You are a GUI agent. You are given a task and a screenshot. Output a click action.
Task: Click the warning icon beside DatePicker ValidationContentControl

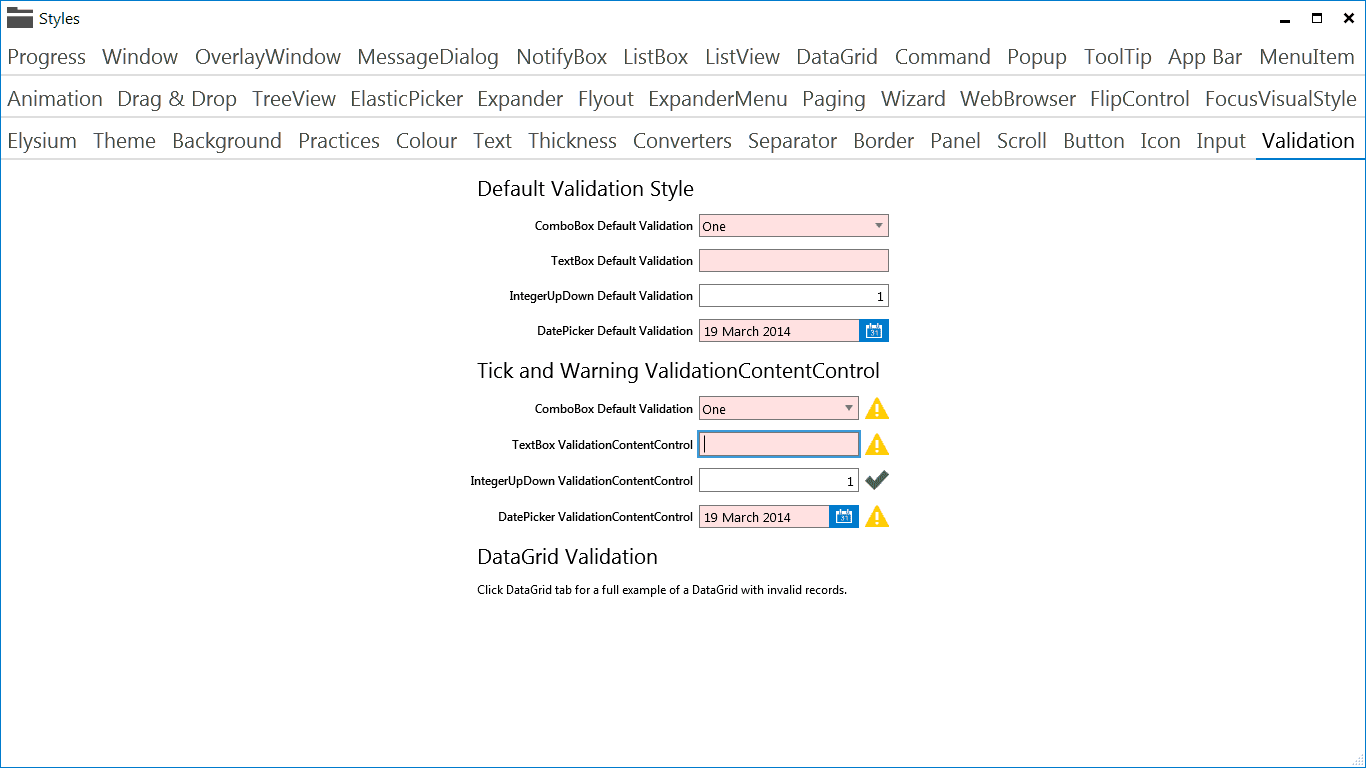pyautogui.click(x=877, y=516)
